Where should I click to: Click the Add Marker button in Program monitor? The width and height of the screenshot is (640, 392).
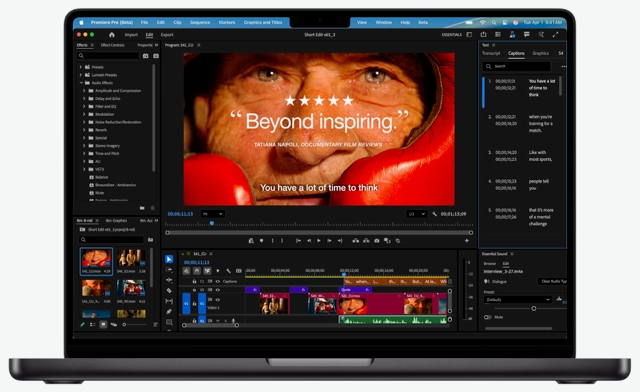[x=262, y=241]
